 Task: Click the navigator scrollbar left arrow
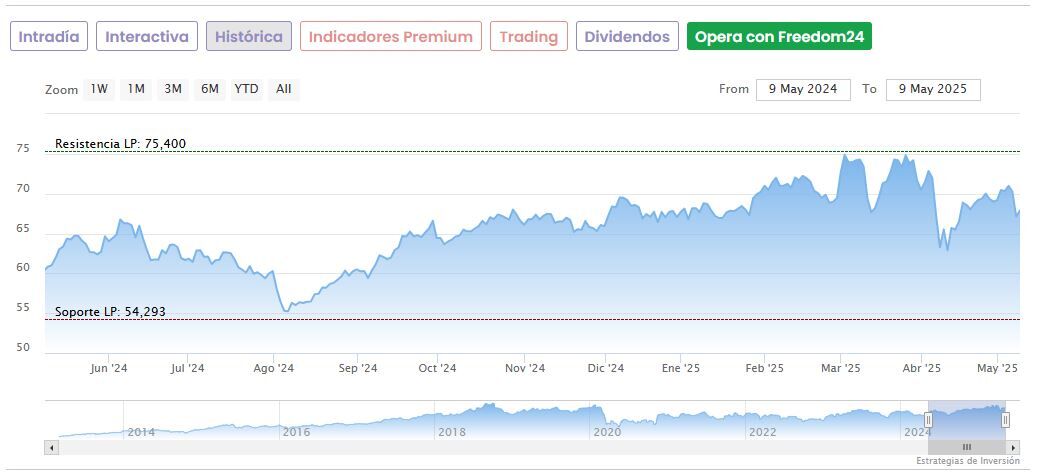tap(50, 447)
